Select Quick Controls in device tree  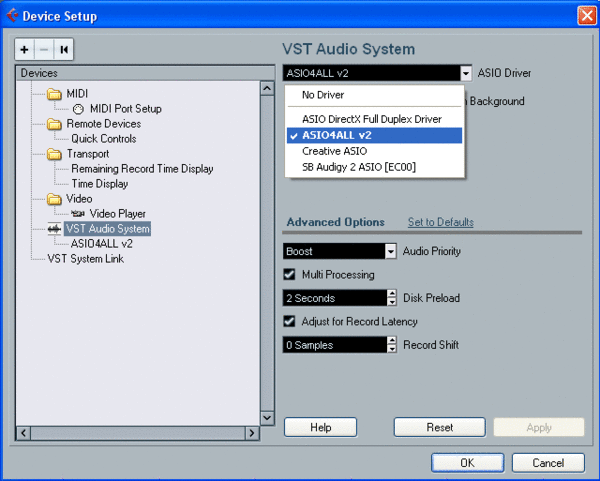(x=104, y=139)
